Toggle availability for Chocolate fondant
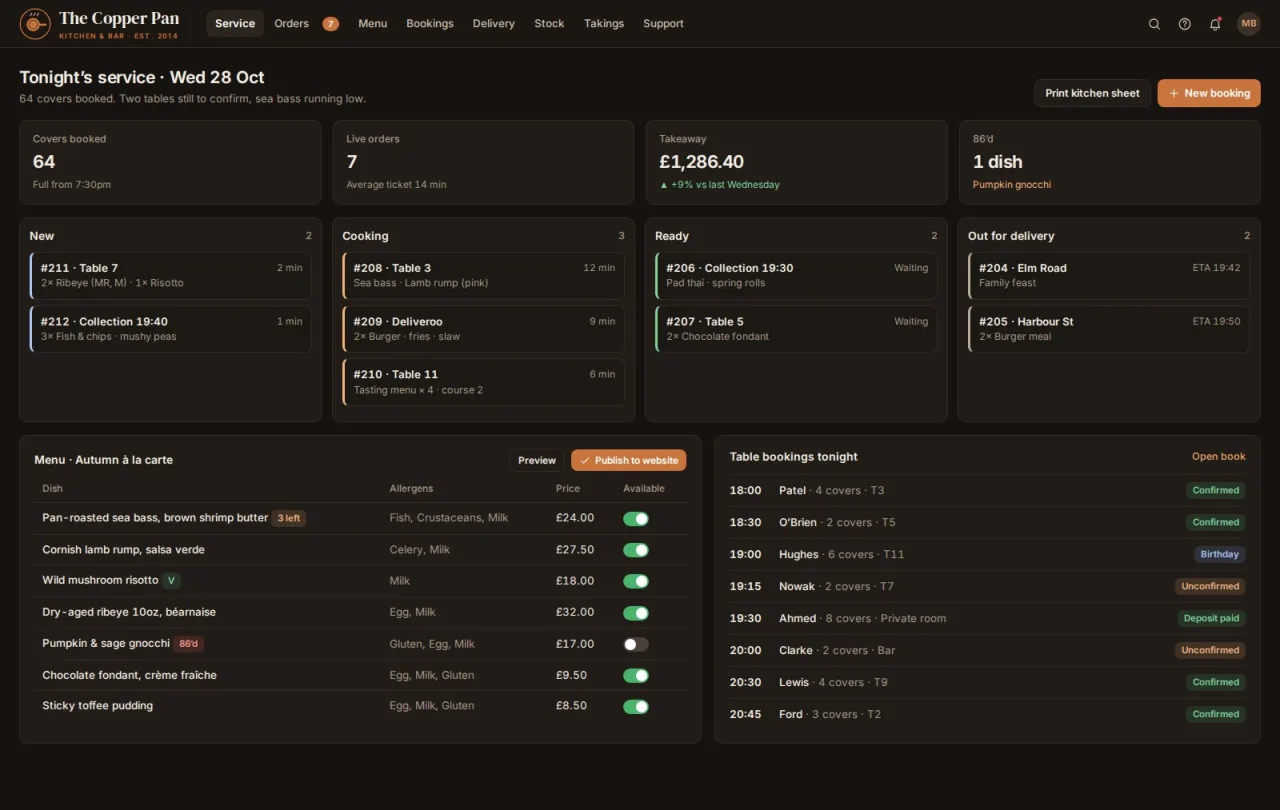This screenshot has width=1280, height=810. click(x=636, y=675)
